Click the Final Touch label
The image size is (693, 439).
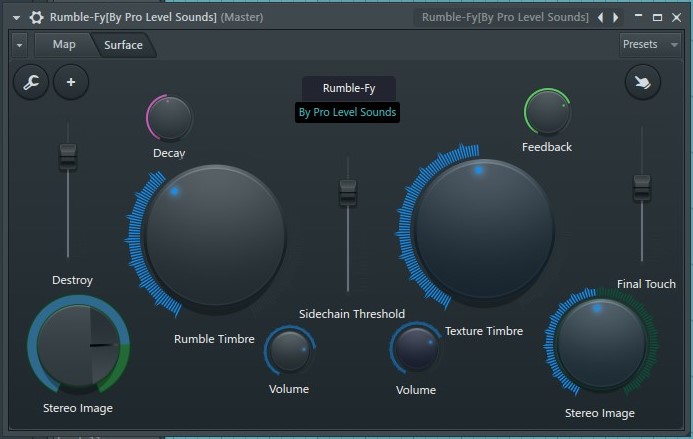[646, 284]
